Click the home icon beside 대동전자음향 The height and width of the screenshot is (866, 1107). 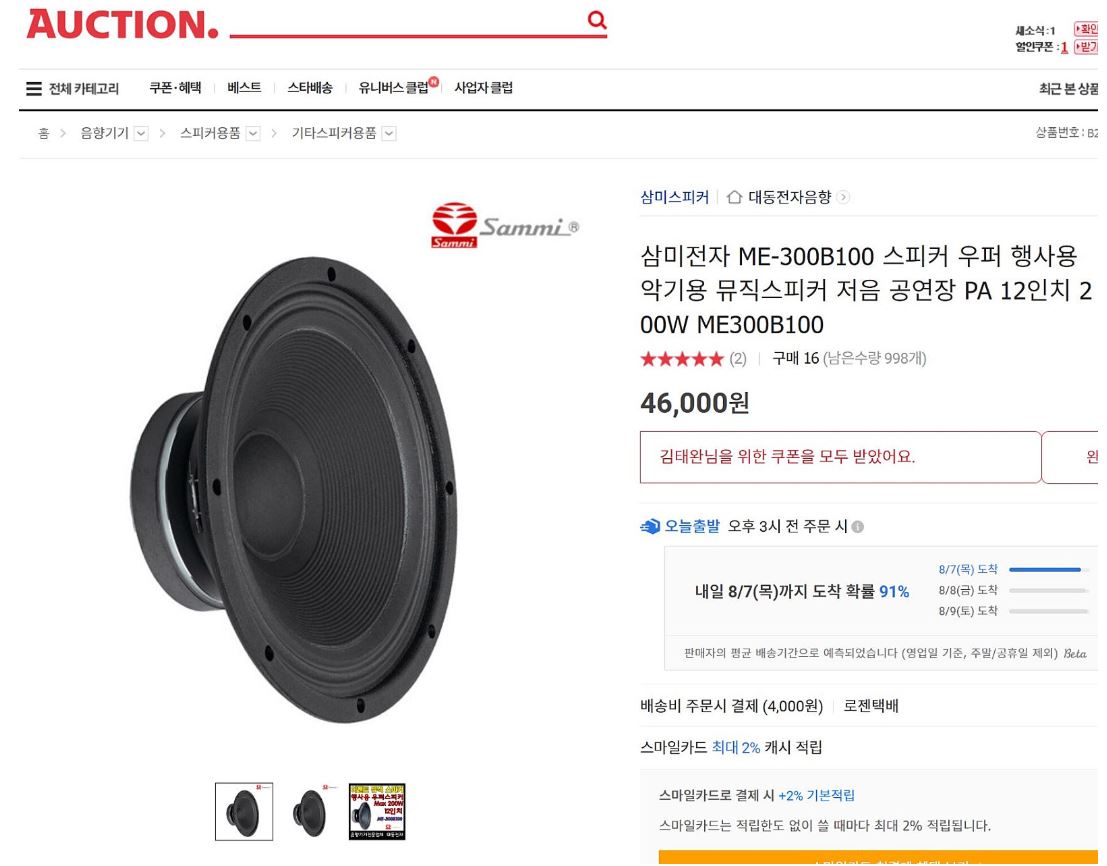pos(734,198)
